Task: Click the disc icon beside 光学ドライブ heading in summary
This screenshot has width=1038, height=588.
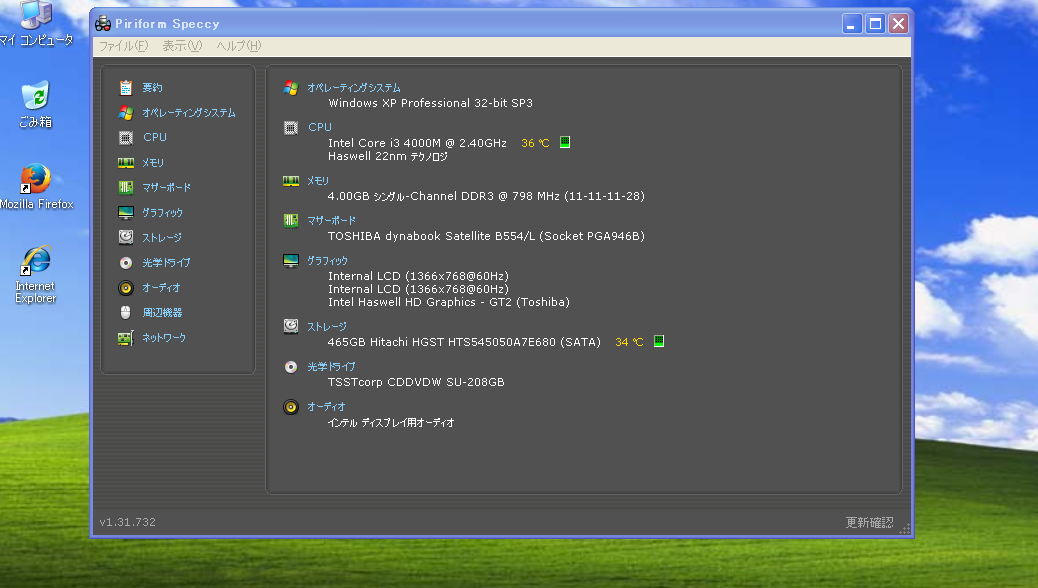Action: point(291,367)
